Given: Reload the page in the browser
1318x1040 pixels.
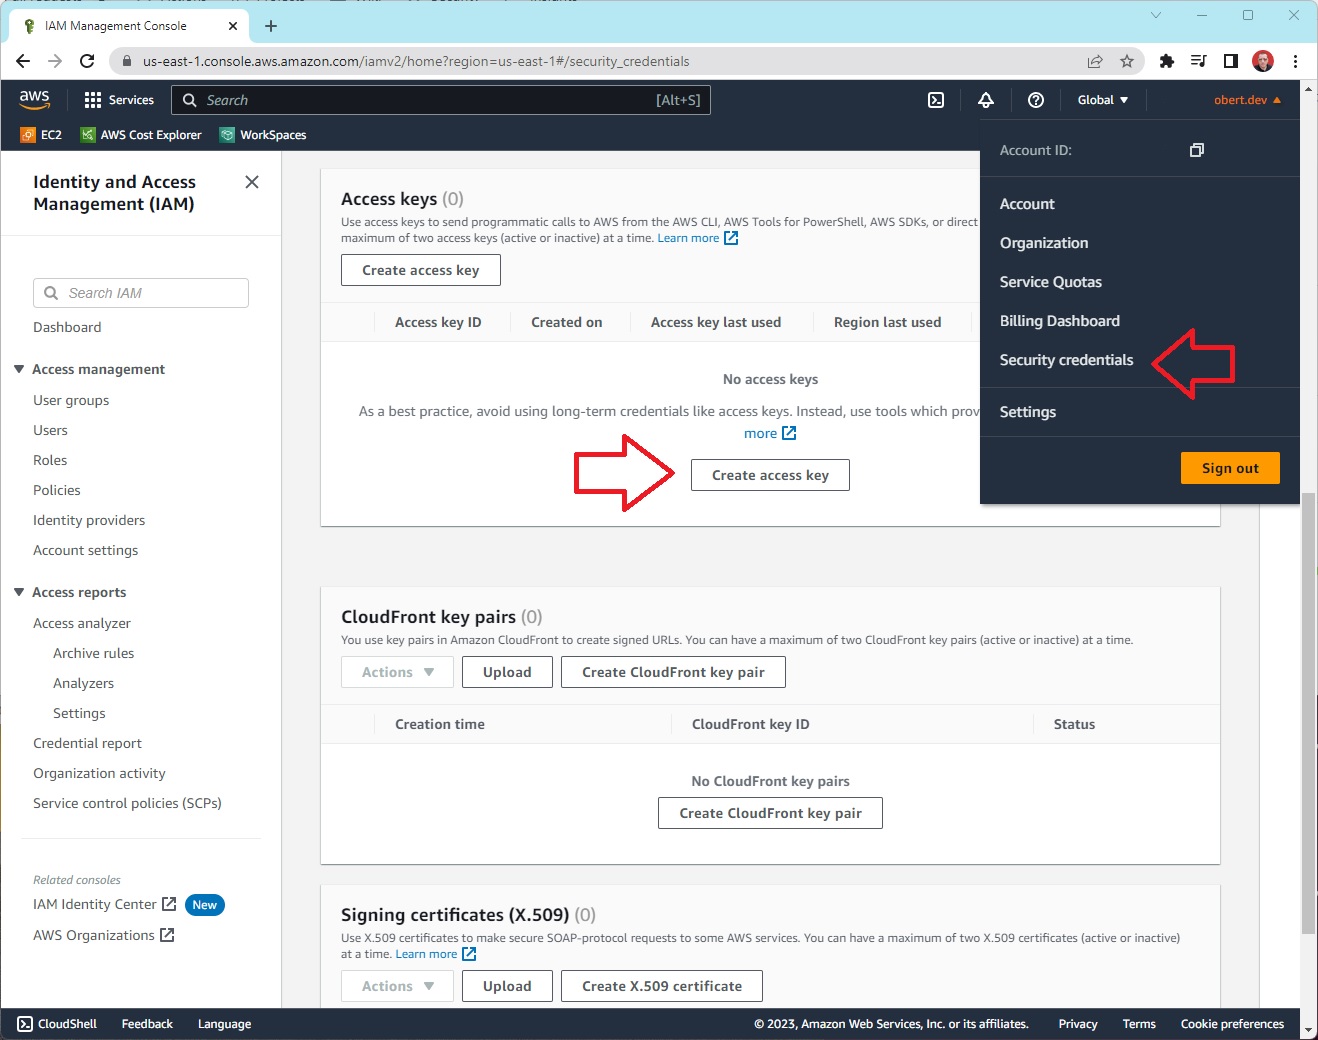Looking at the screenshot, I should point(87,61).
